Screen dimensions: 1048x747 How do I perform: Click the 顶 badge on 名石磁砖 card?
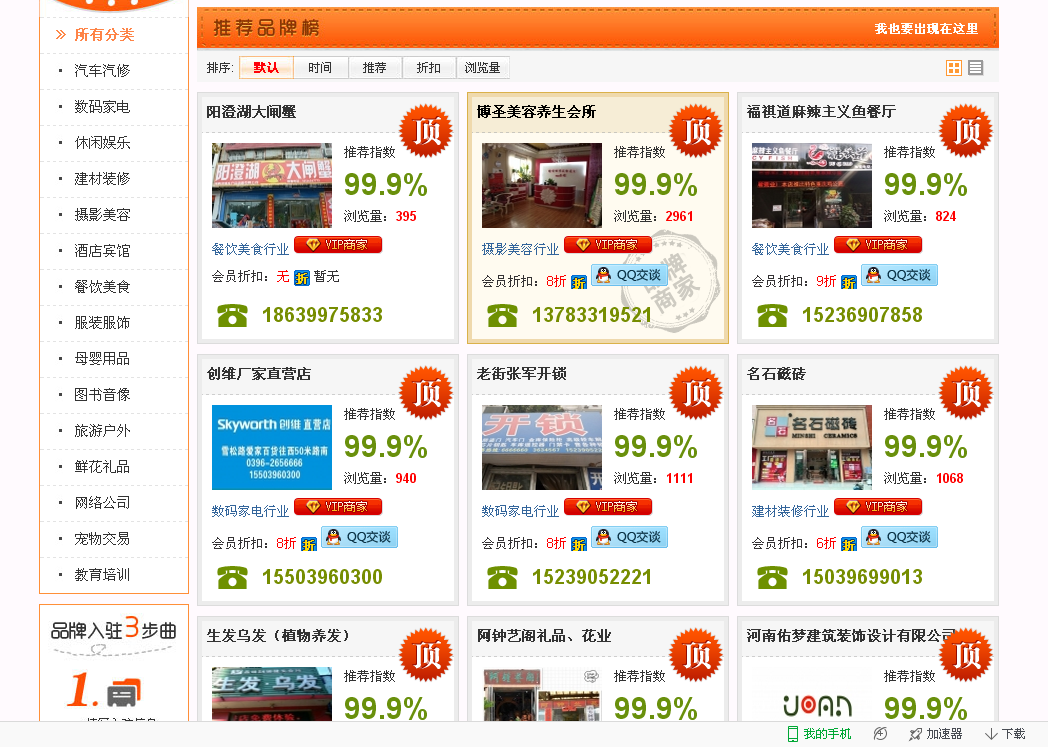[x=966, y=393]
